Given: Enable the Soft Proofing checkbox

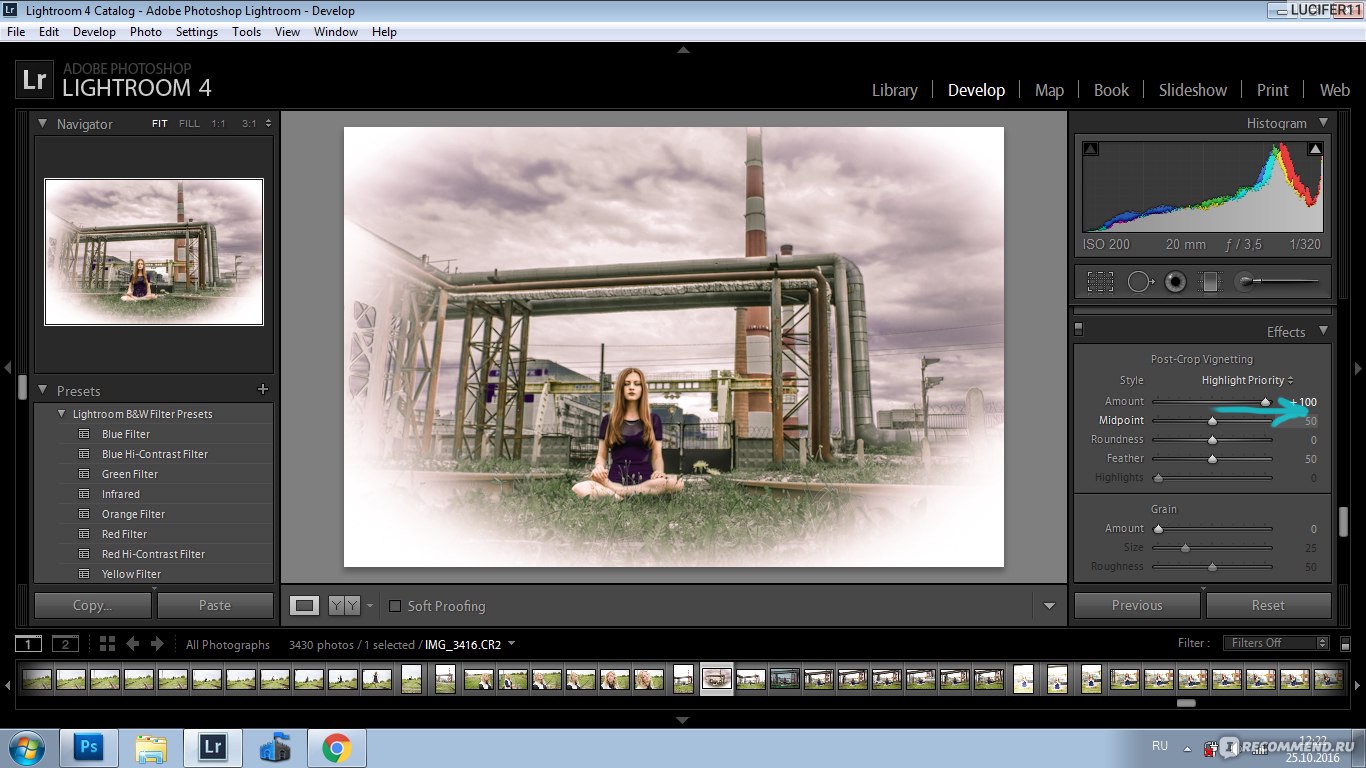Looking at the screenshot, I should click(394, 605).
